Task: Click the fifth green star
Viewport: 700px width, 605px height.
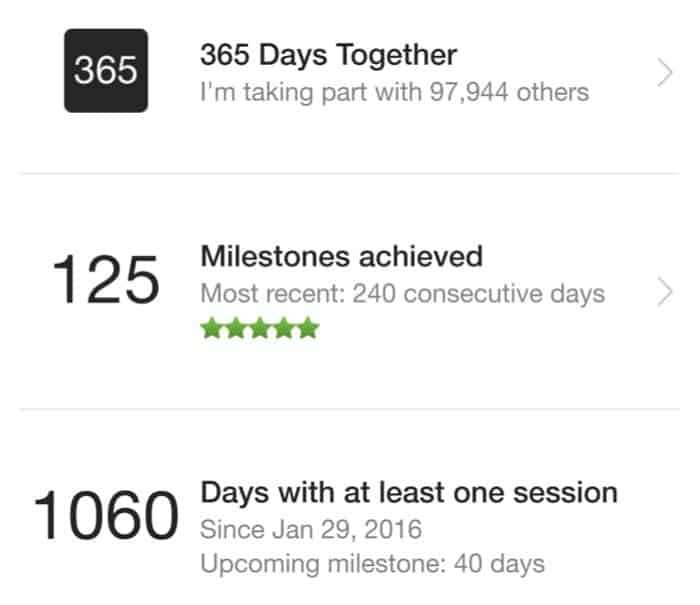Action: 308,328
